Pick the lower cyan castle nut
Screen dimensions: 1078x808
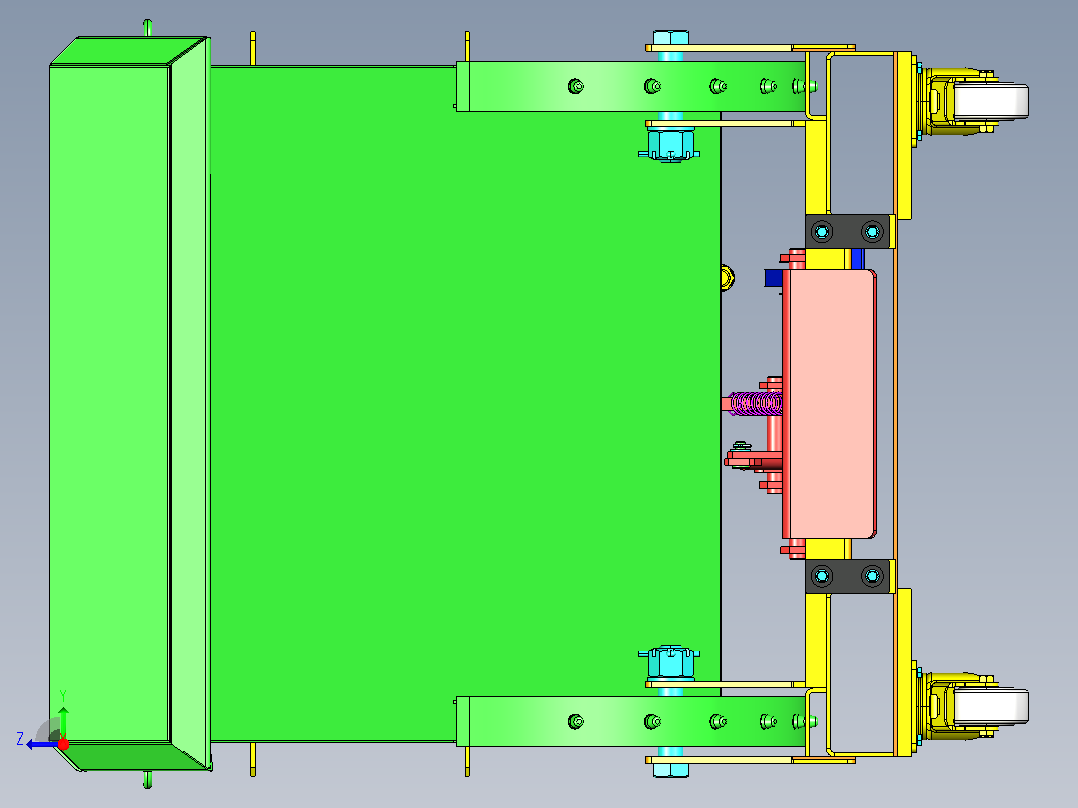(x=669, y=662)
